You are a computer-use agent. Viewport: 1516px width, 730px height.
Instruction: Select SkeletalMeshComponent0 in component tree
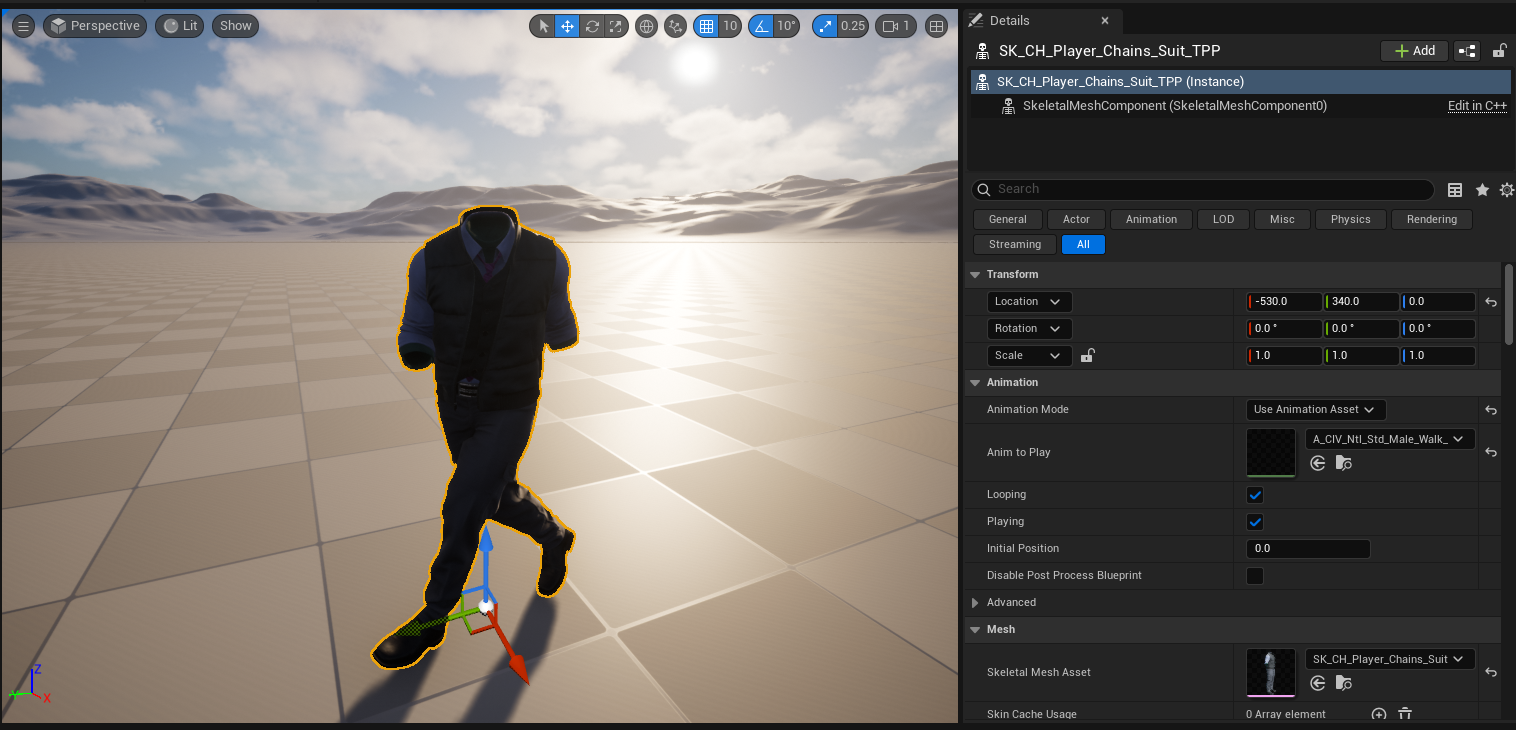point(1175,106)
